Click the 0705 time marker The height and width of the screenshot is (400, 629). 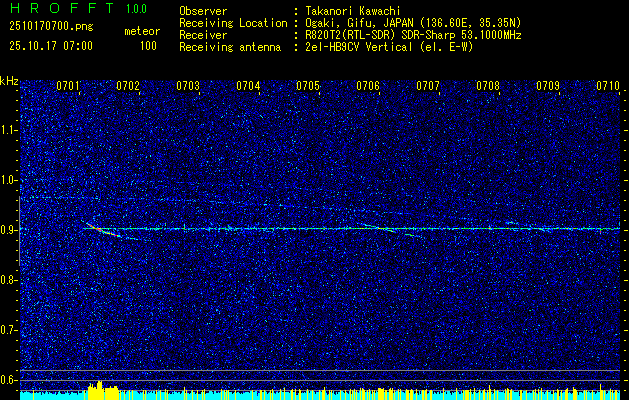coord(308,86)
